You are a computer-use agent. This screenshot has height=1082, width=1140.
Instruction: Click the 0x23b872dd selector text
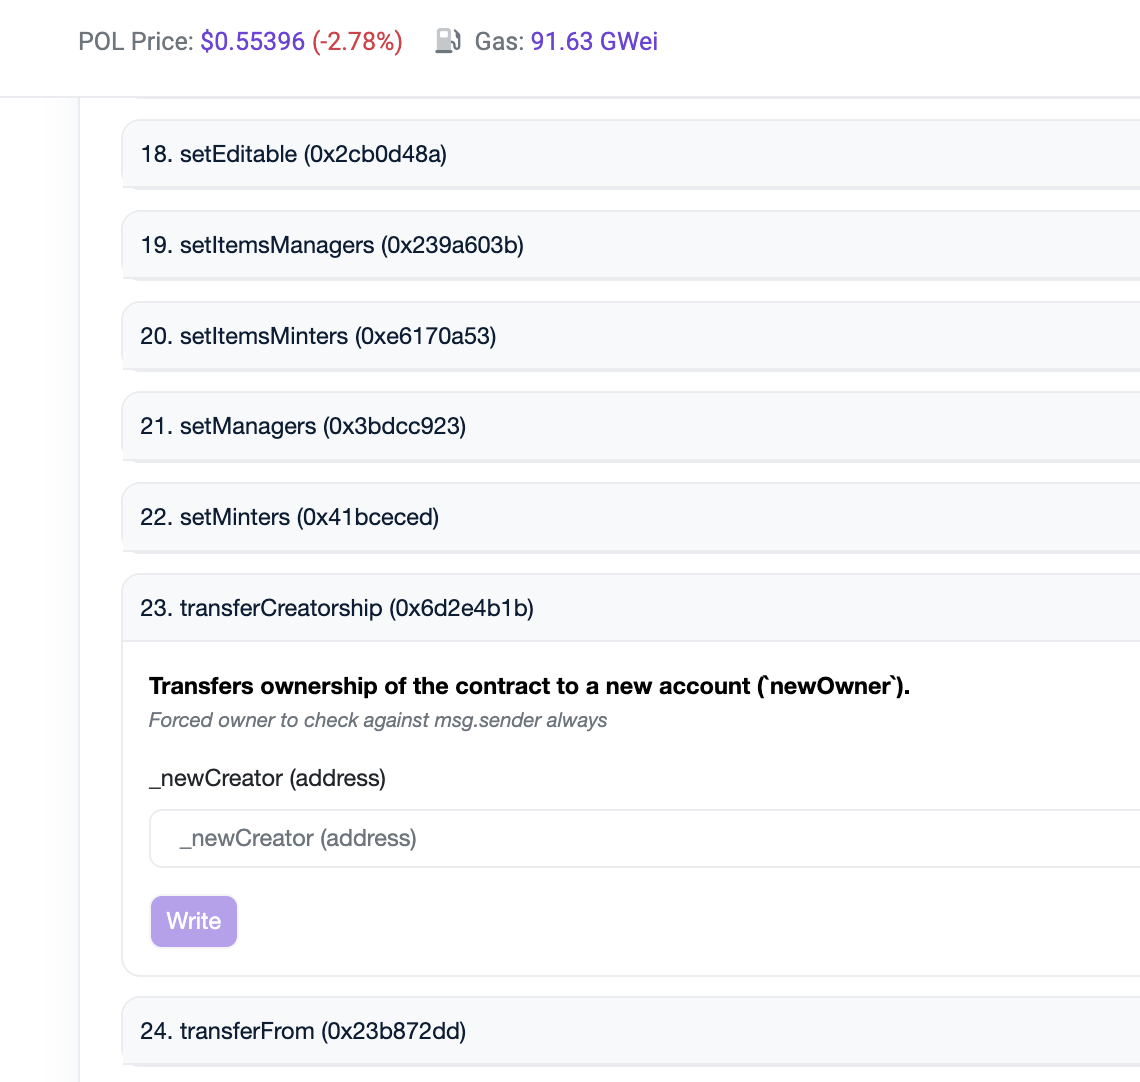pos(393,1031)
